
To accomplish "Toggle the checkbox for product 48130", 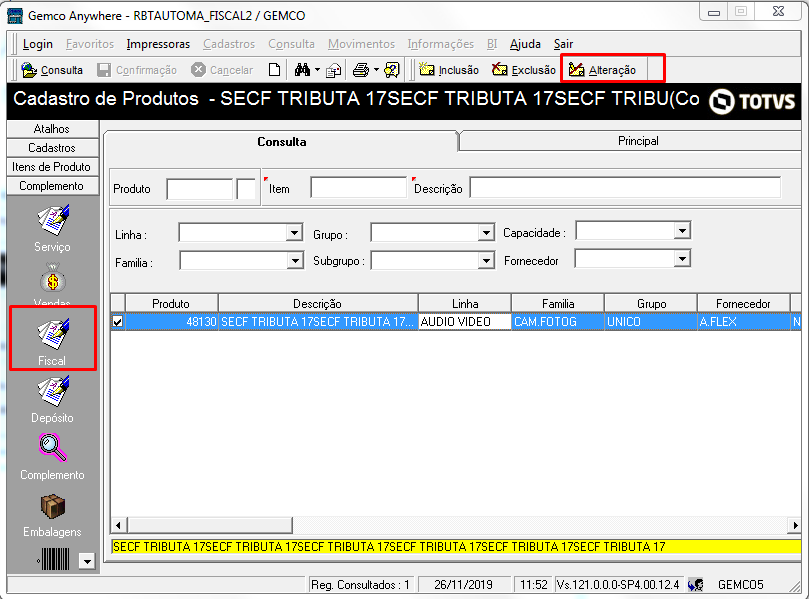I will point(118,322).
